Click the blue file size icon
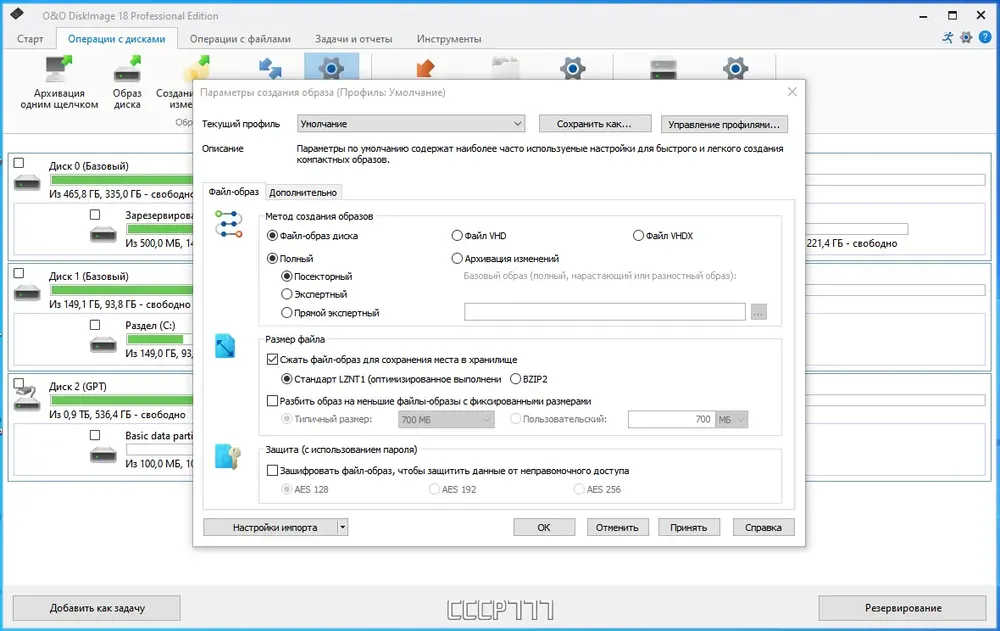1000x631 pixels. point(225,346)
